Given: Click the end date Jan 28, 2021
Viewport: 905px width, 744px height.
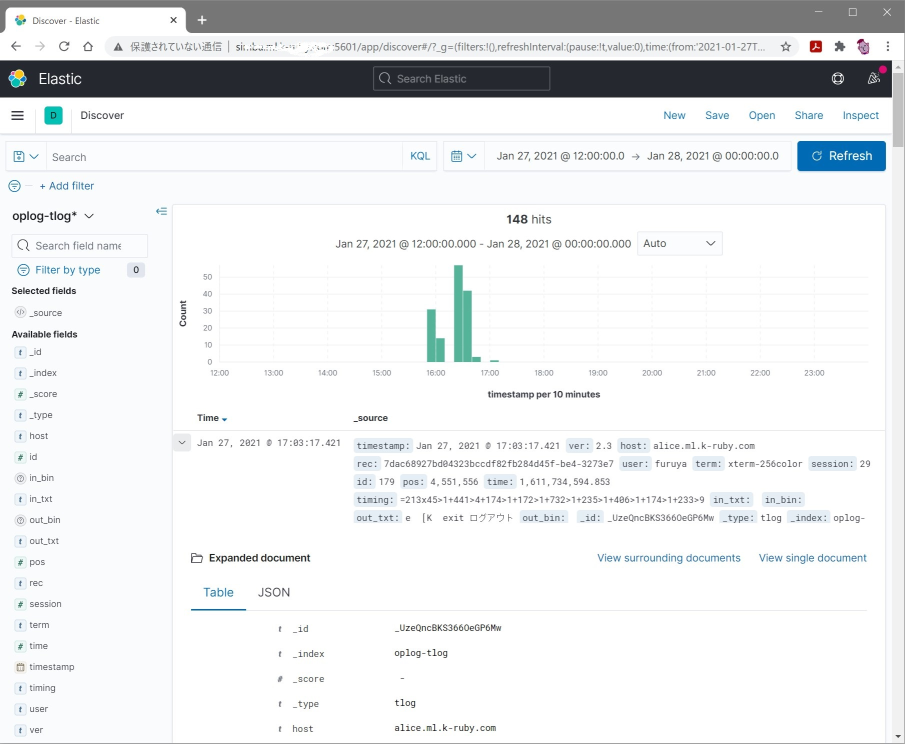Looking at the screenshot, I should pos(713,156).
